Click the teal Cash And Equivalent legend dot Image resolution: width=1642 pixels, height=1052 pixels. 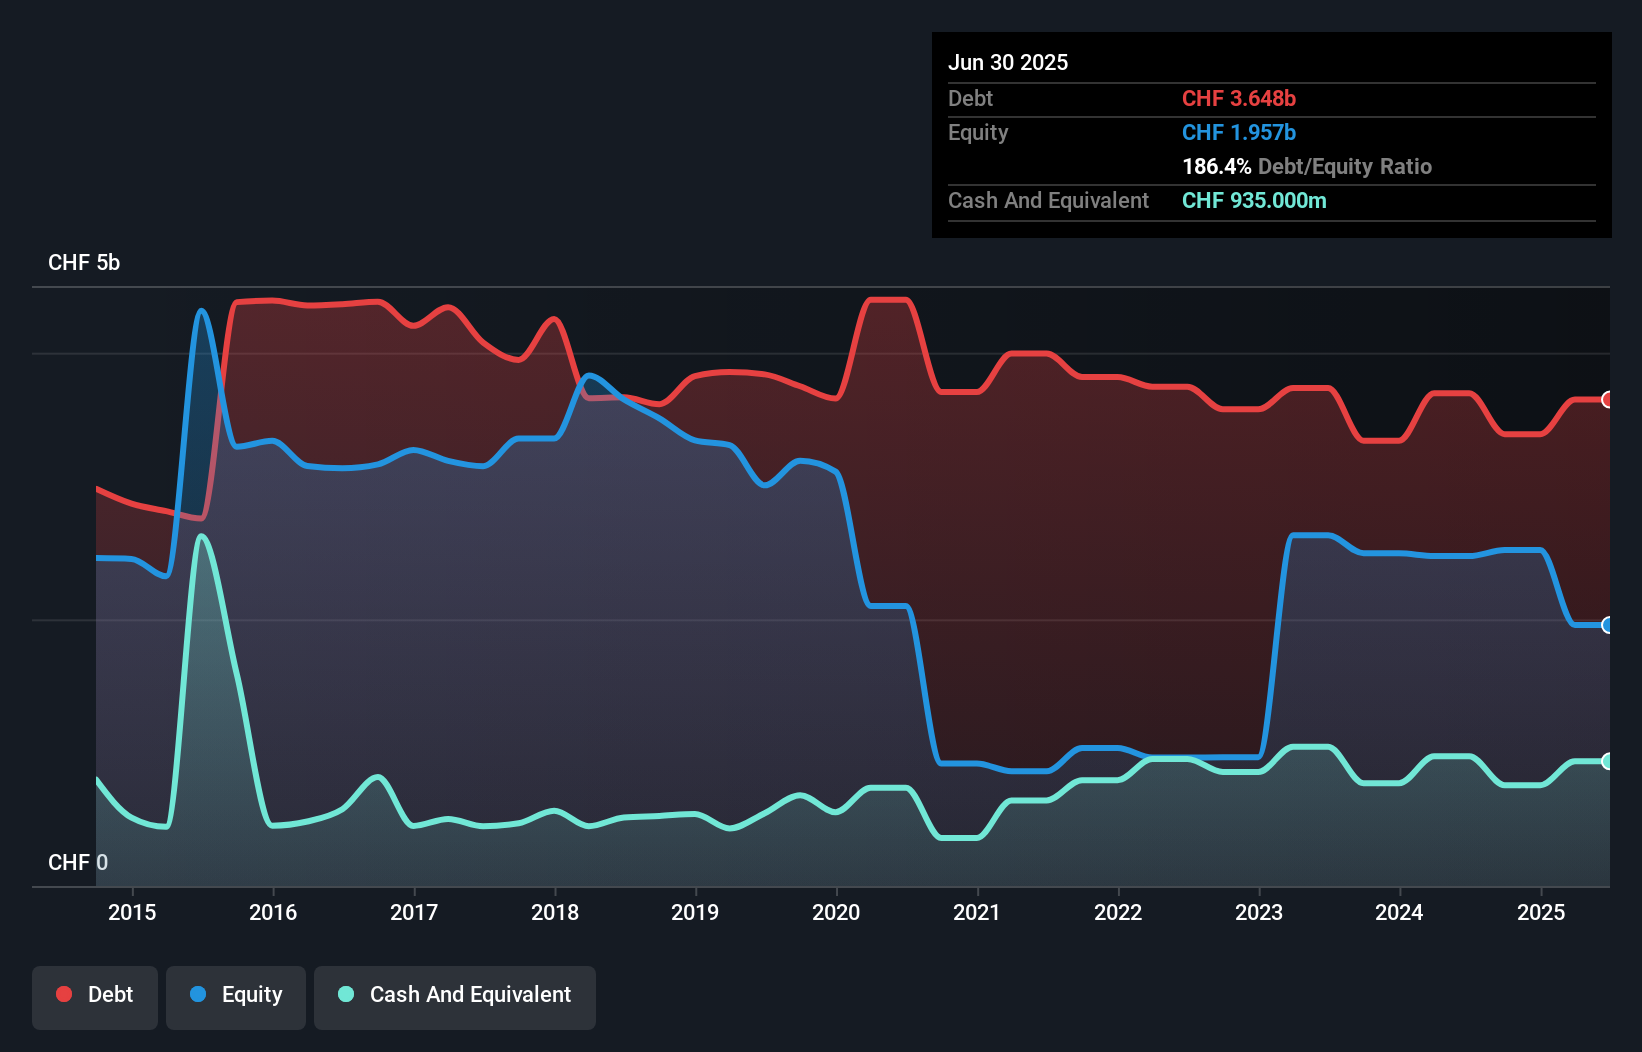click(x=344, y=994)
